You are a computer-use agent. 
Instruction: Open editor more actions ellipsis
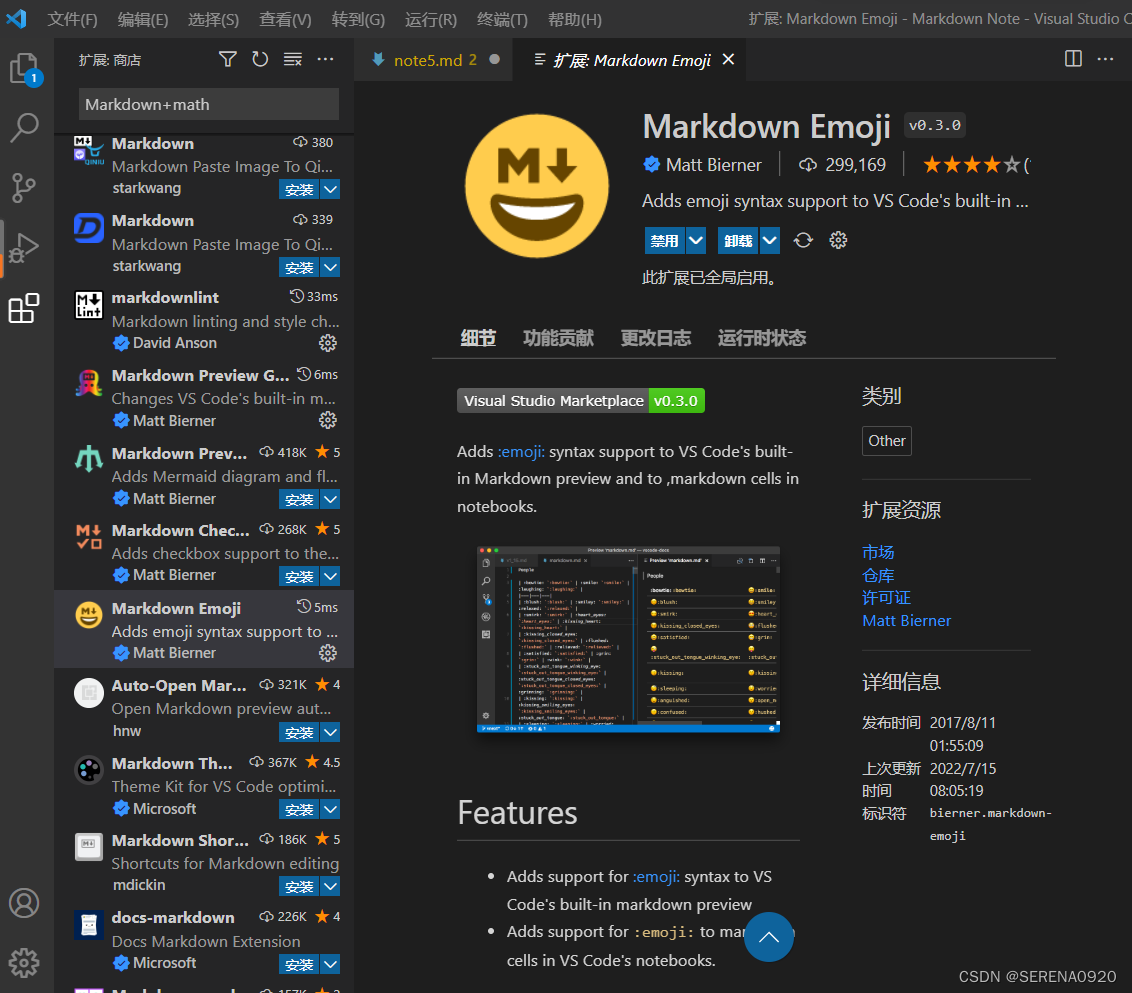1105,59
